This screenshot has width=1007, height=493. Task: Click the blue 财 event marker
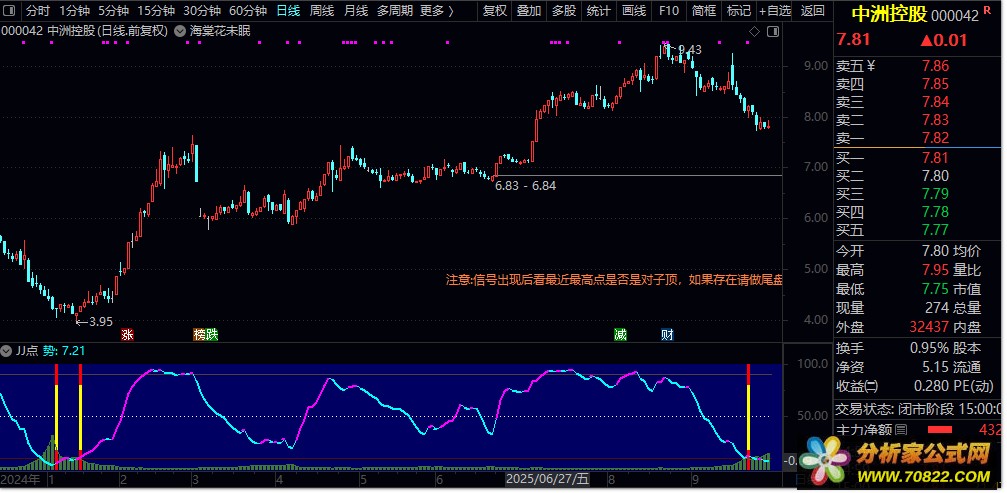coord(667,334)
